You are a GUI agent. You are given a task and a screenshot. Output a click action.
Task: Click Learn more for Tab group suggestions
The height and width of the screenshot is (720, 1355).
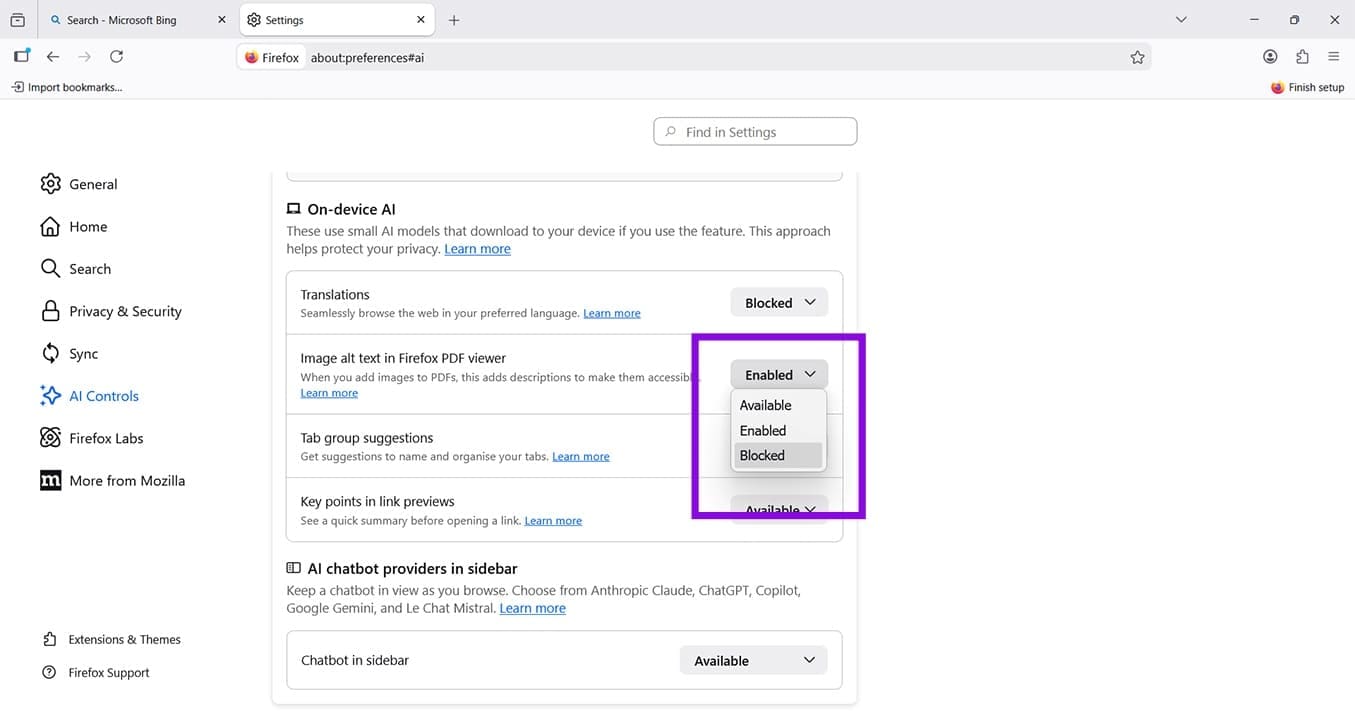point(581,457)
